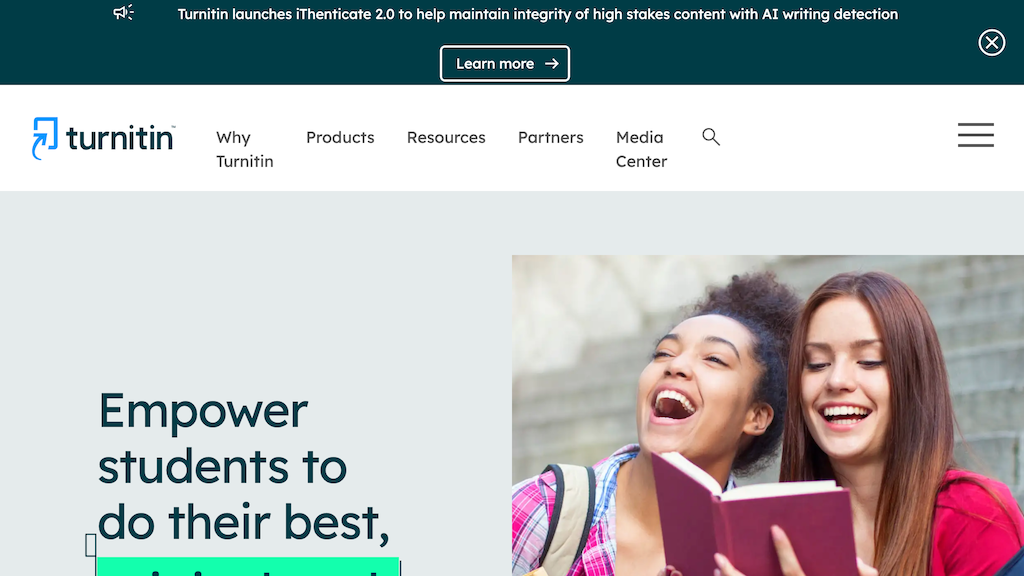The image size is (1024, 576).
Task: Click the Turnitin logo
Action: (x=104, y=138)
